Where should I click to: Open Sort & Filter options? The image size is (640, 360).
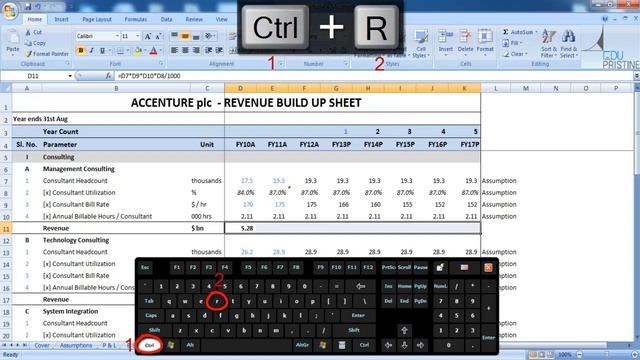click(548, 44)
